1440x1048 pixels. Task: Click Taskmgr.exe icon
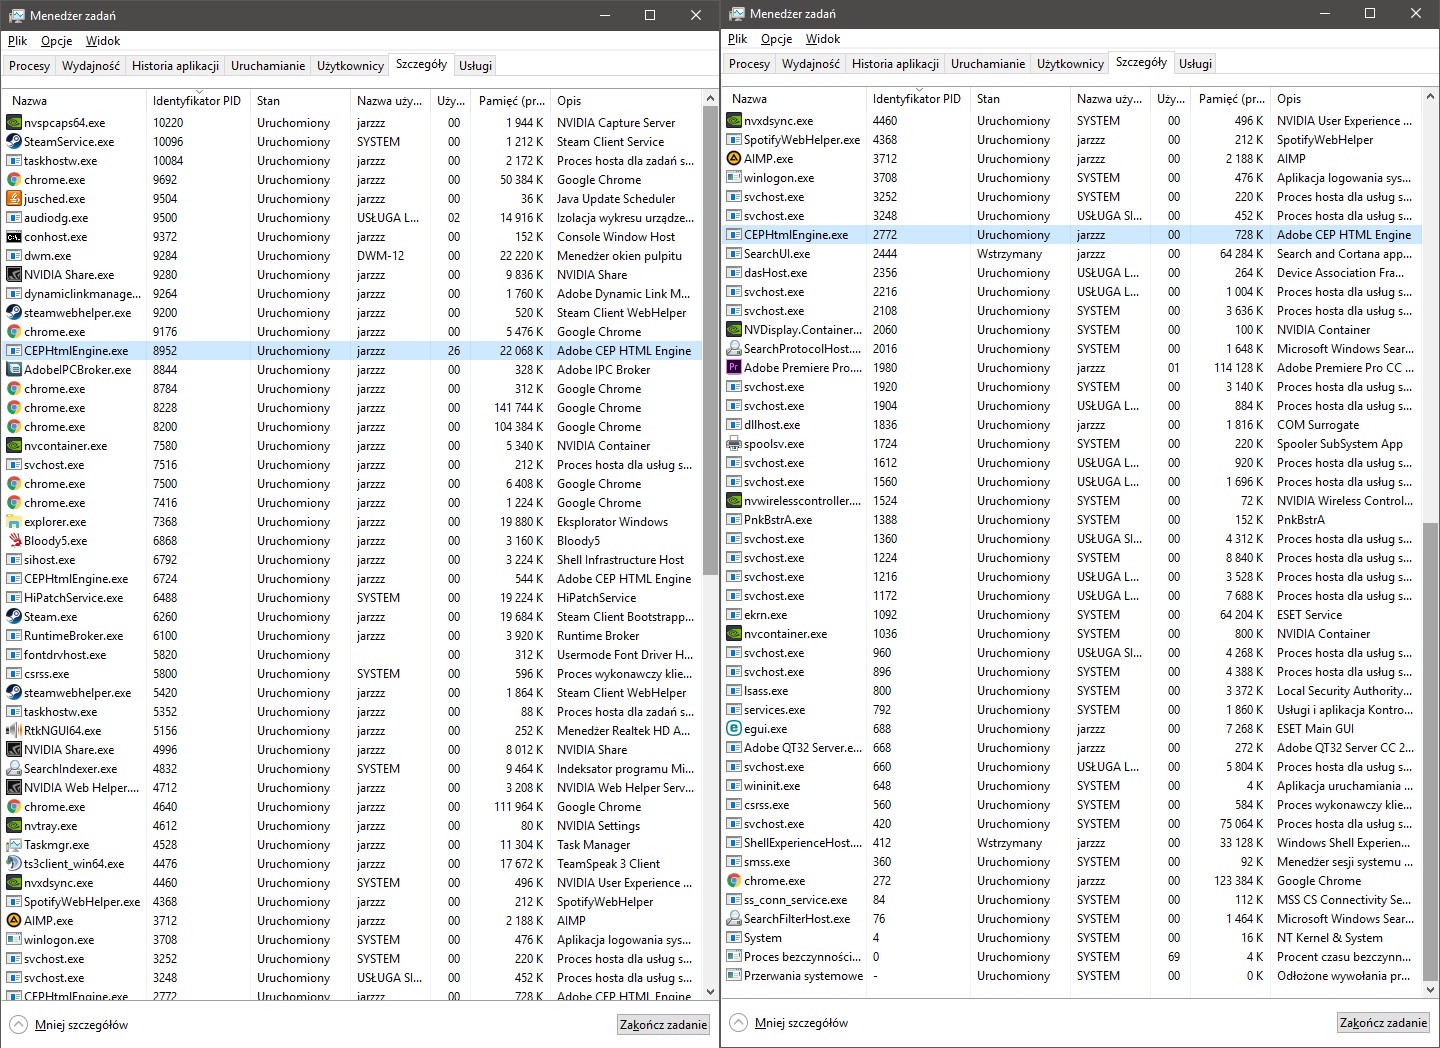click(x=14, y=845)
